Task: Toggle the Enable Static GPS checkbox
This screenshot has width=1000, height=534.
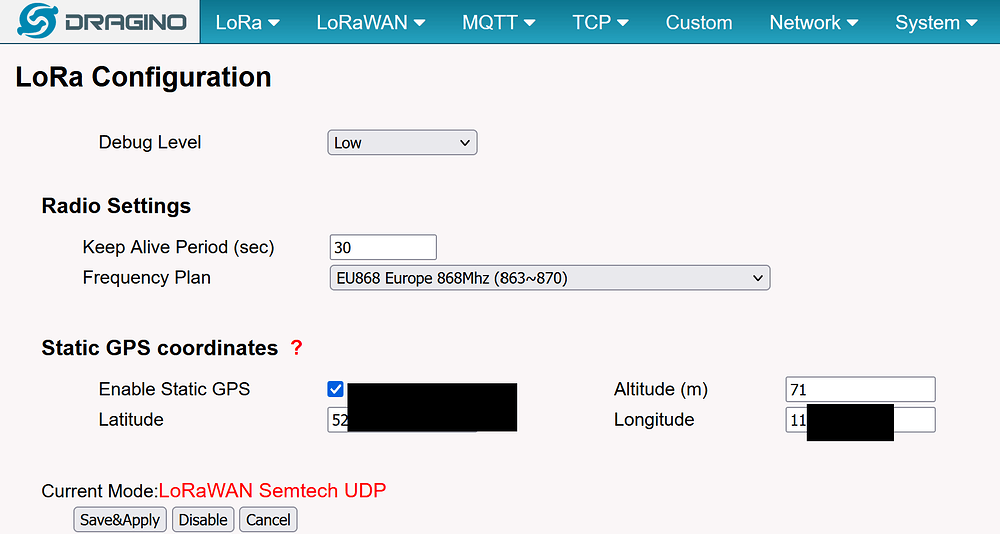Action: pyautogui.click(x=336, y=389)
